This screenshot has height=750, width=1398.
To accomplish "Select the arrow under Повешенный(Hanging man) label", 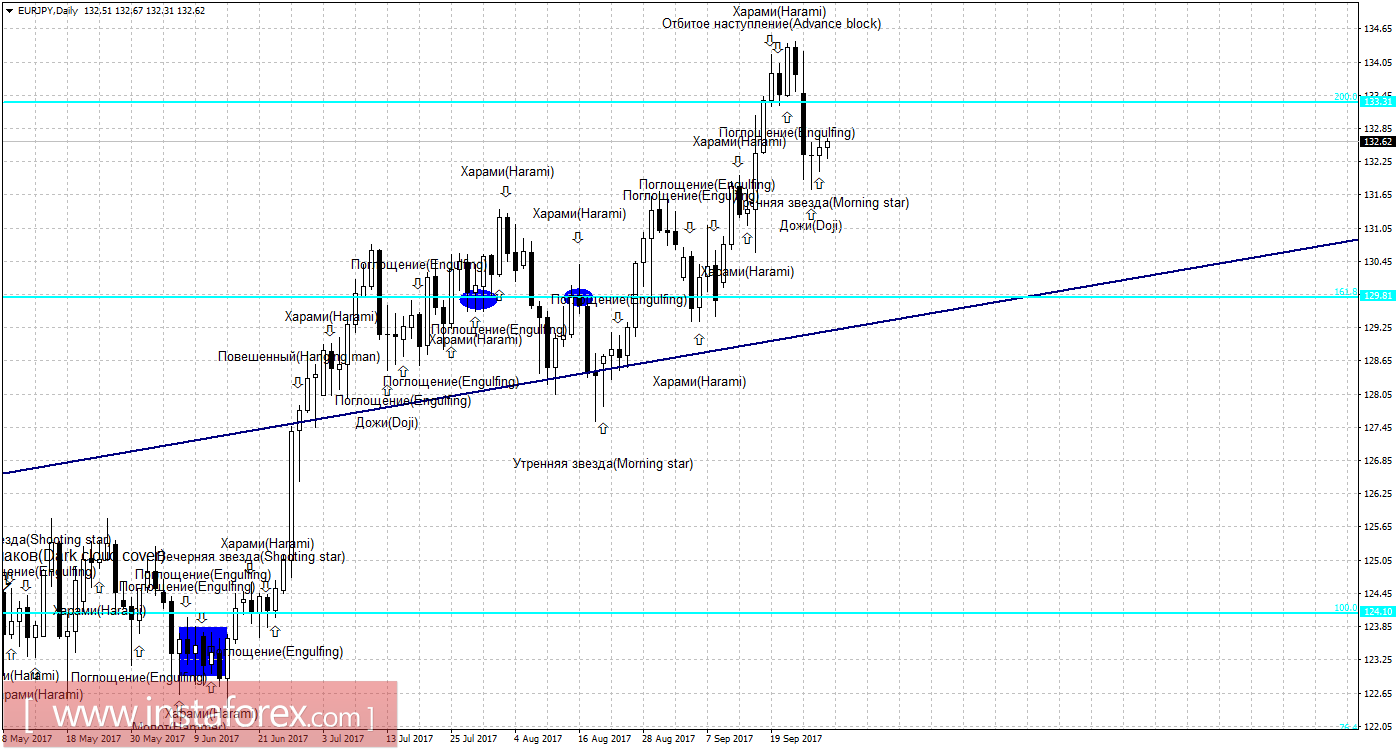I will click(297, 381).
